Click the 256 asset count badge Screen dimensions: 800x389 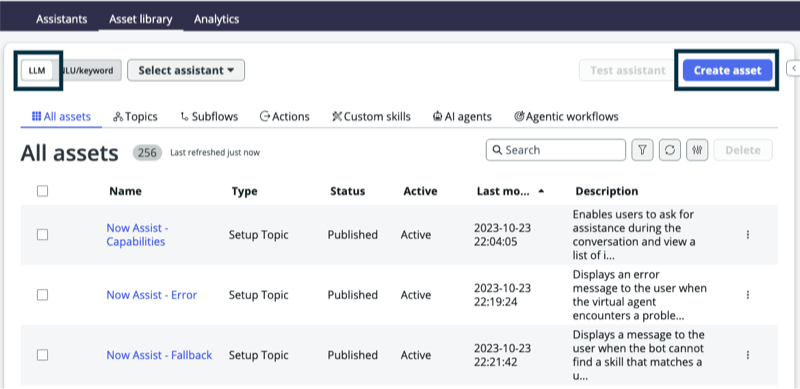(147, 153)
